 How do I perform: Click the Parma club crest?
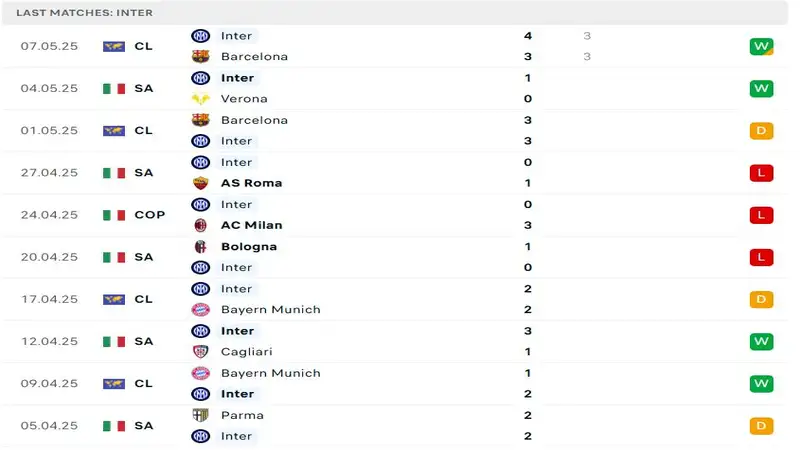coord(201,415)
